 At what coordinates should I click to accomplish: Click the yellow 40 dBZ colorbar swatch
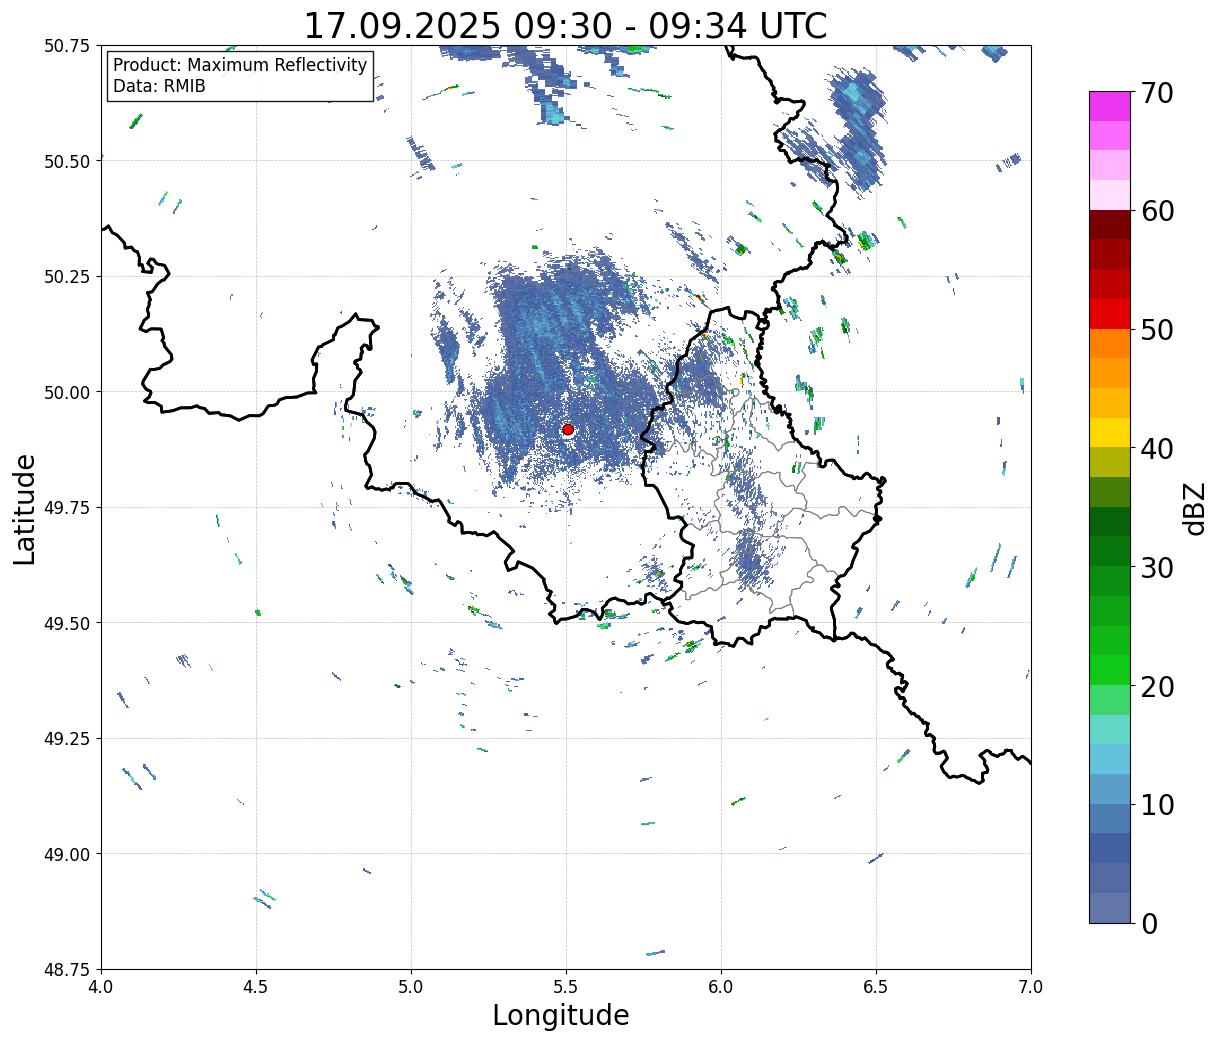click(x=1109, y=433)
